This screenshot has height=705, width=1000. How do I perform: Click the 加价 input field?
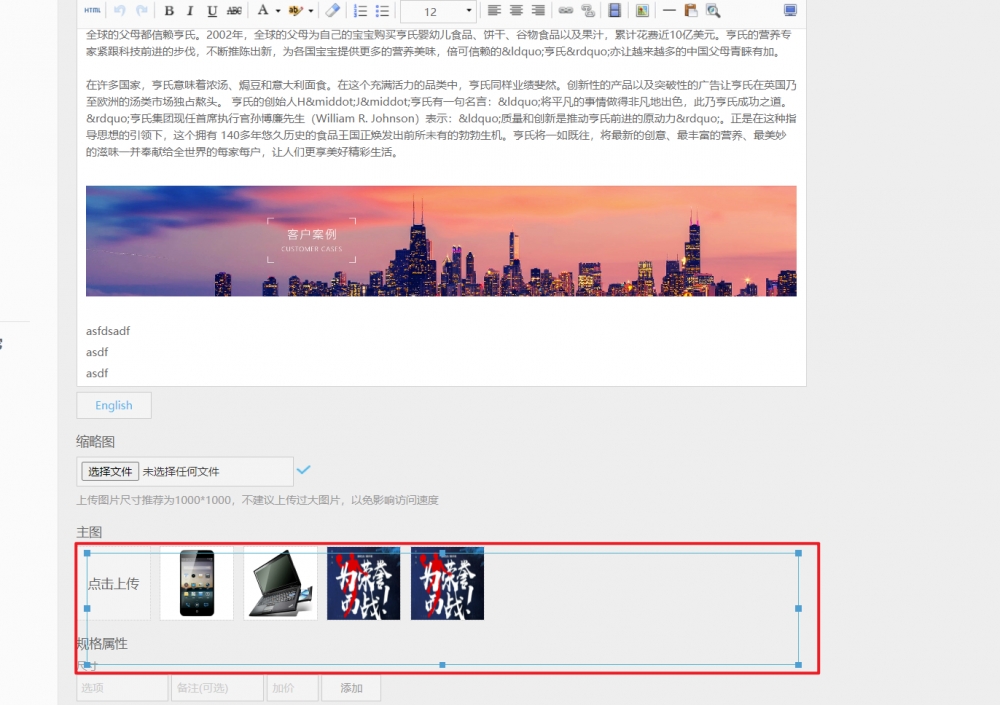pos(293,688)
